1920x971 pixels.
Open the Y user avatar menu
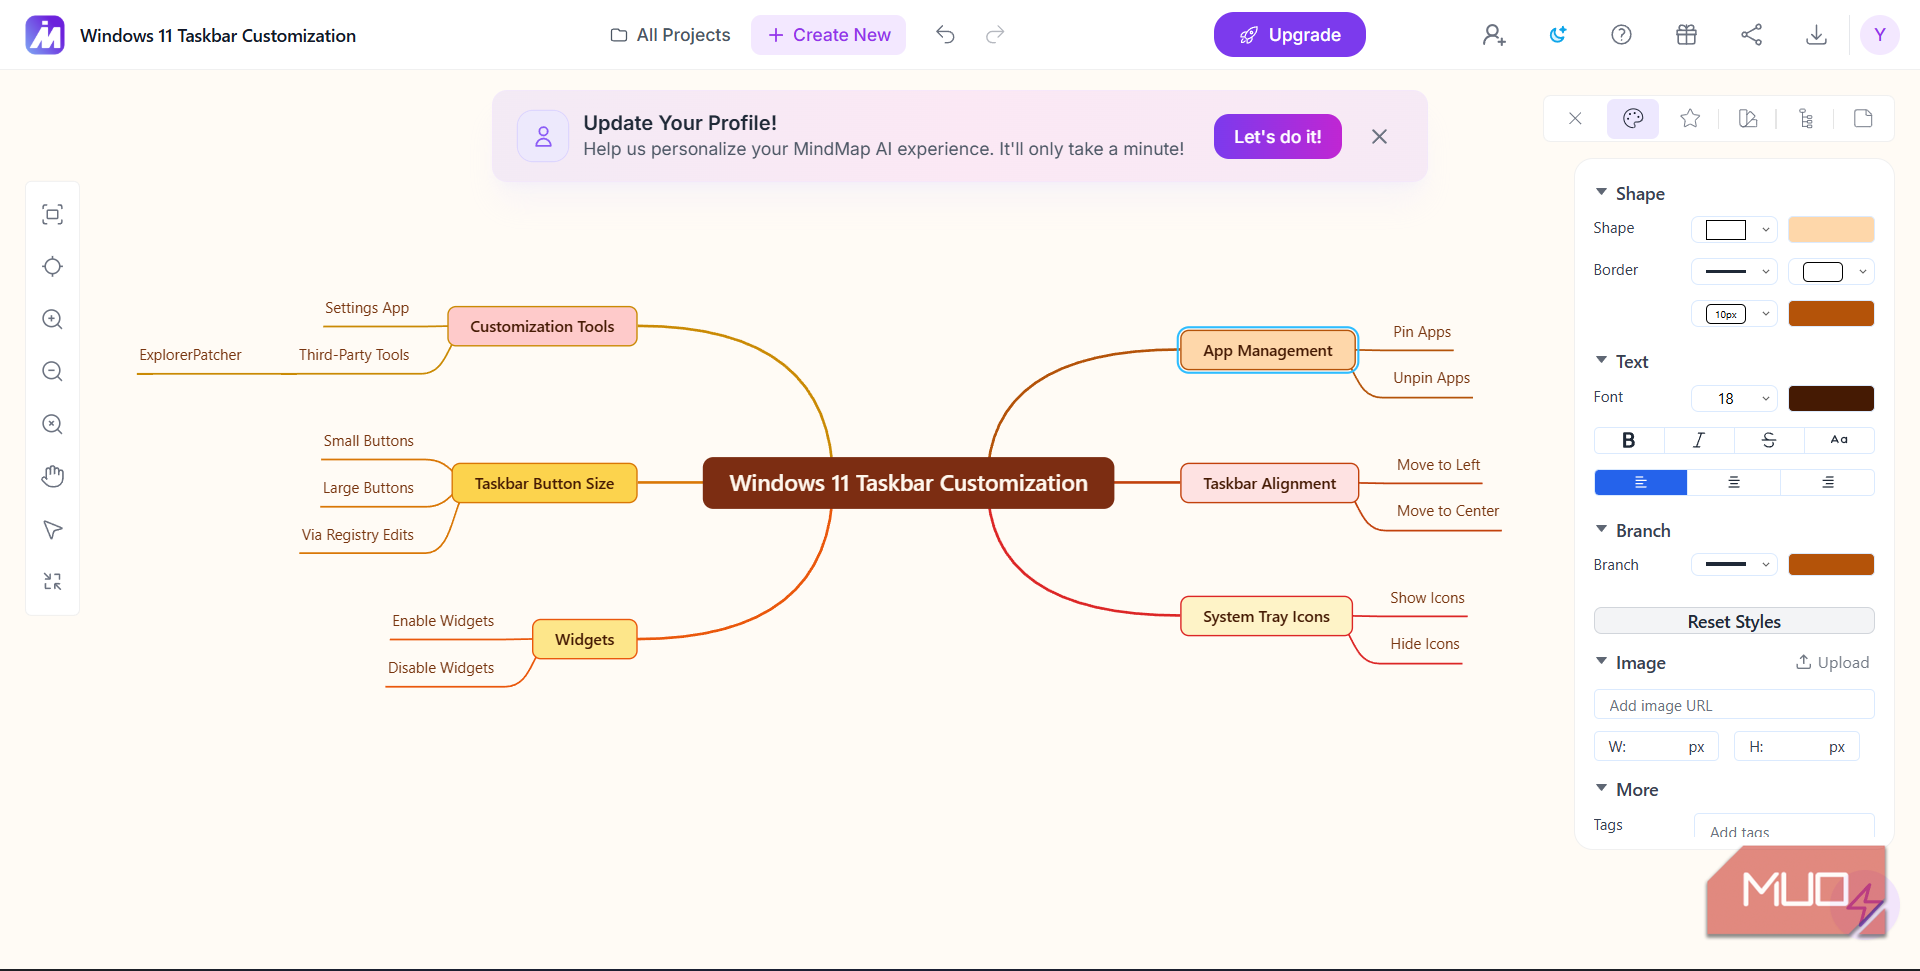[x=1880, y=35]
